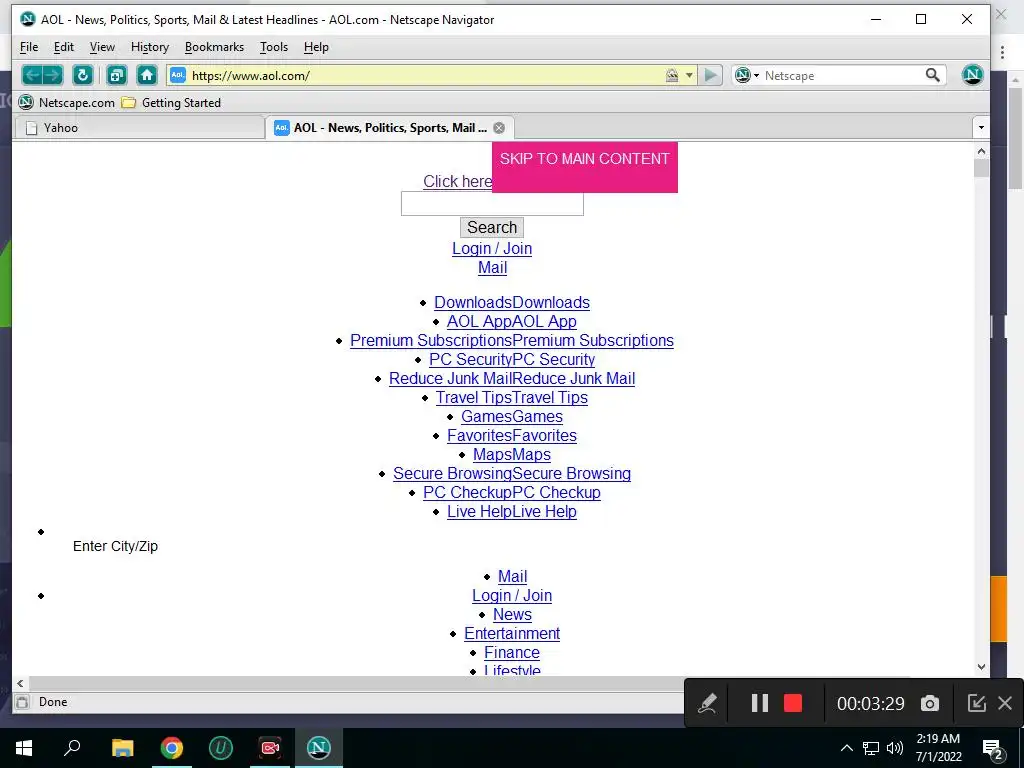Open the PC Checkup link
This screenshot has height=768, width=1024.
point(511,492)
